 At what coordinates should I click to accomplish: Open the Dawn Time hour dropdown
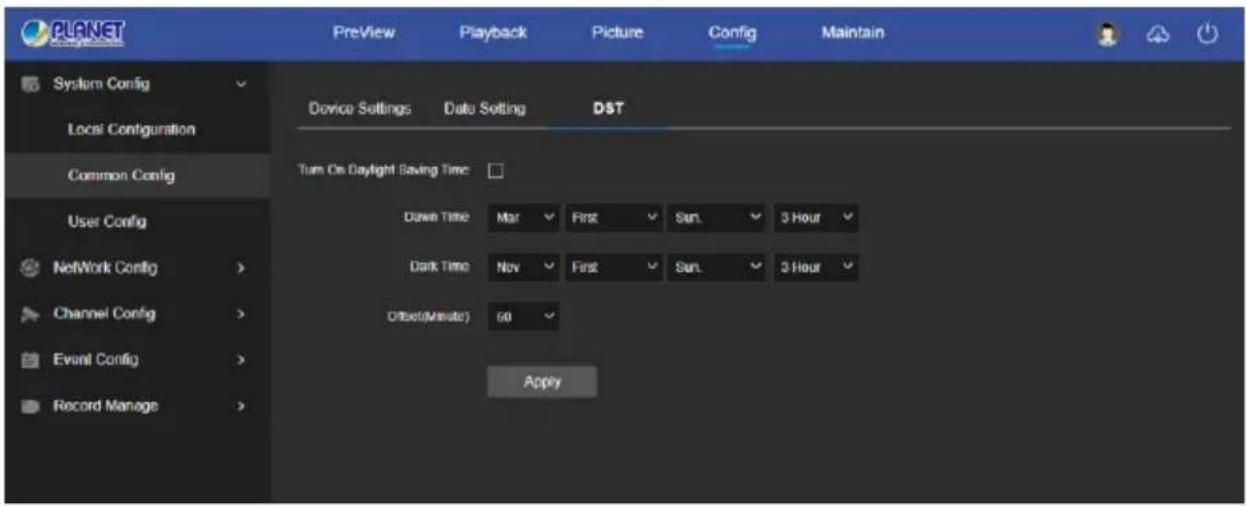click(x=816, y=217)
